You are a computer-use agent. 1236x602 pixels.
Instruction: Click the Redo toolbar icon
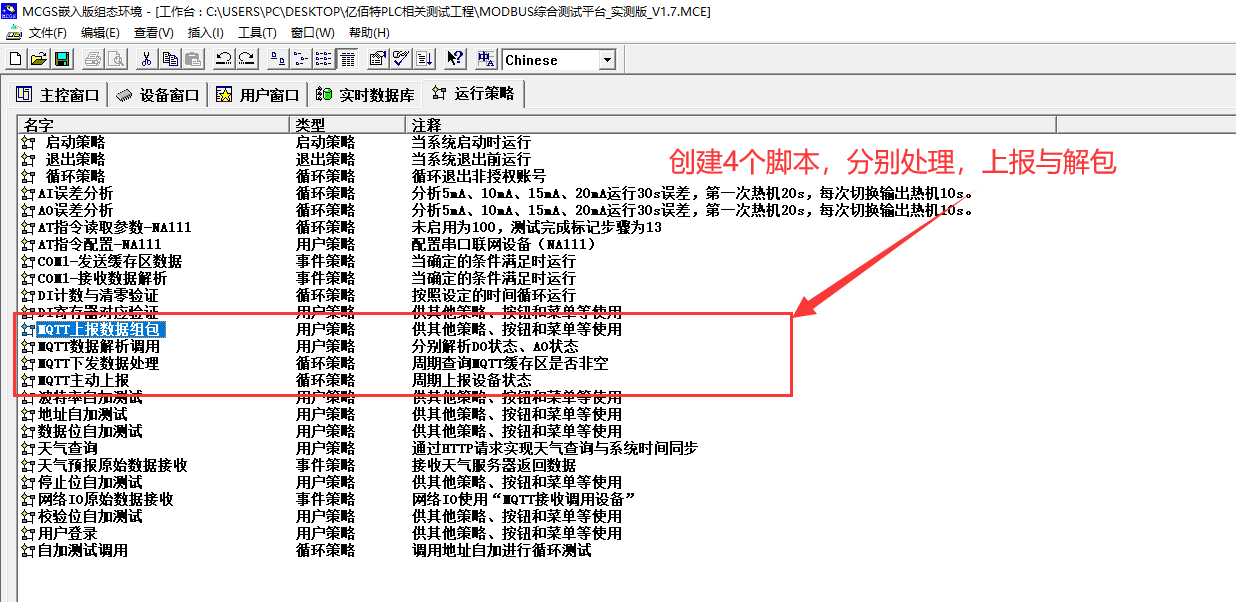tap(246, 59)
